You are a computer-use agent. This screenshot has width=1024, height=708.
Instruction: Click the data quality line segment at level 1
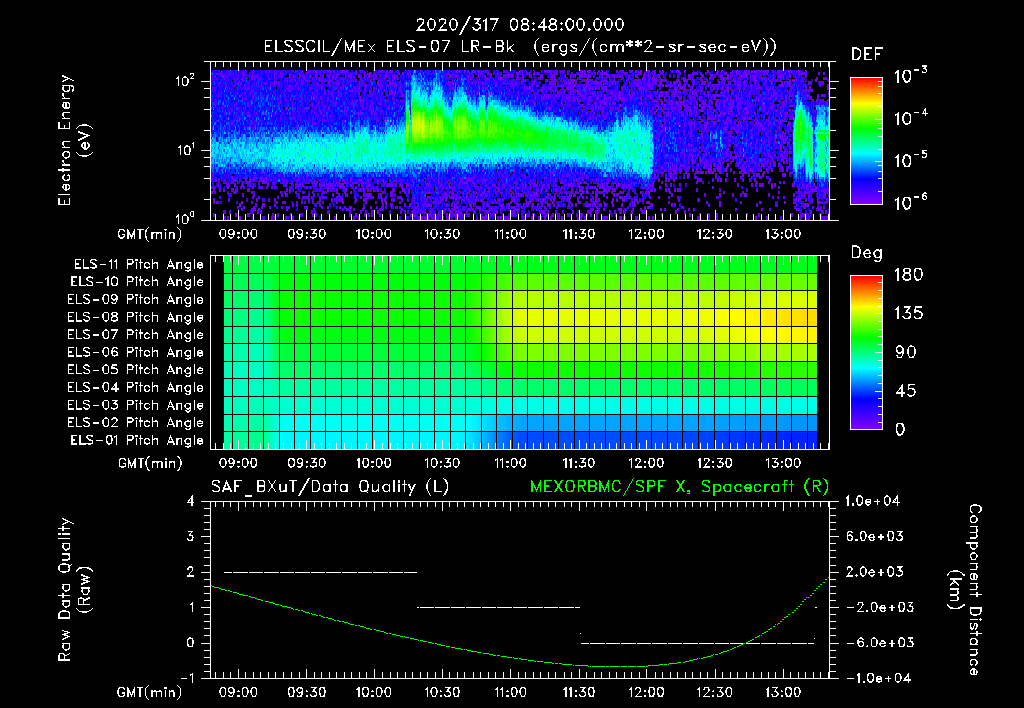point(498,607)
